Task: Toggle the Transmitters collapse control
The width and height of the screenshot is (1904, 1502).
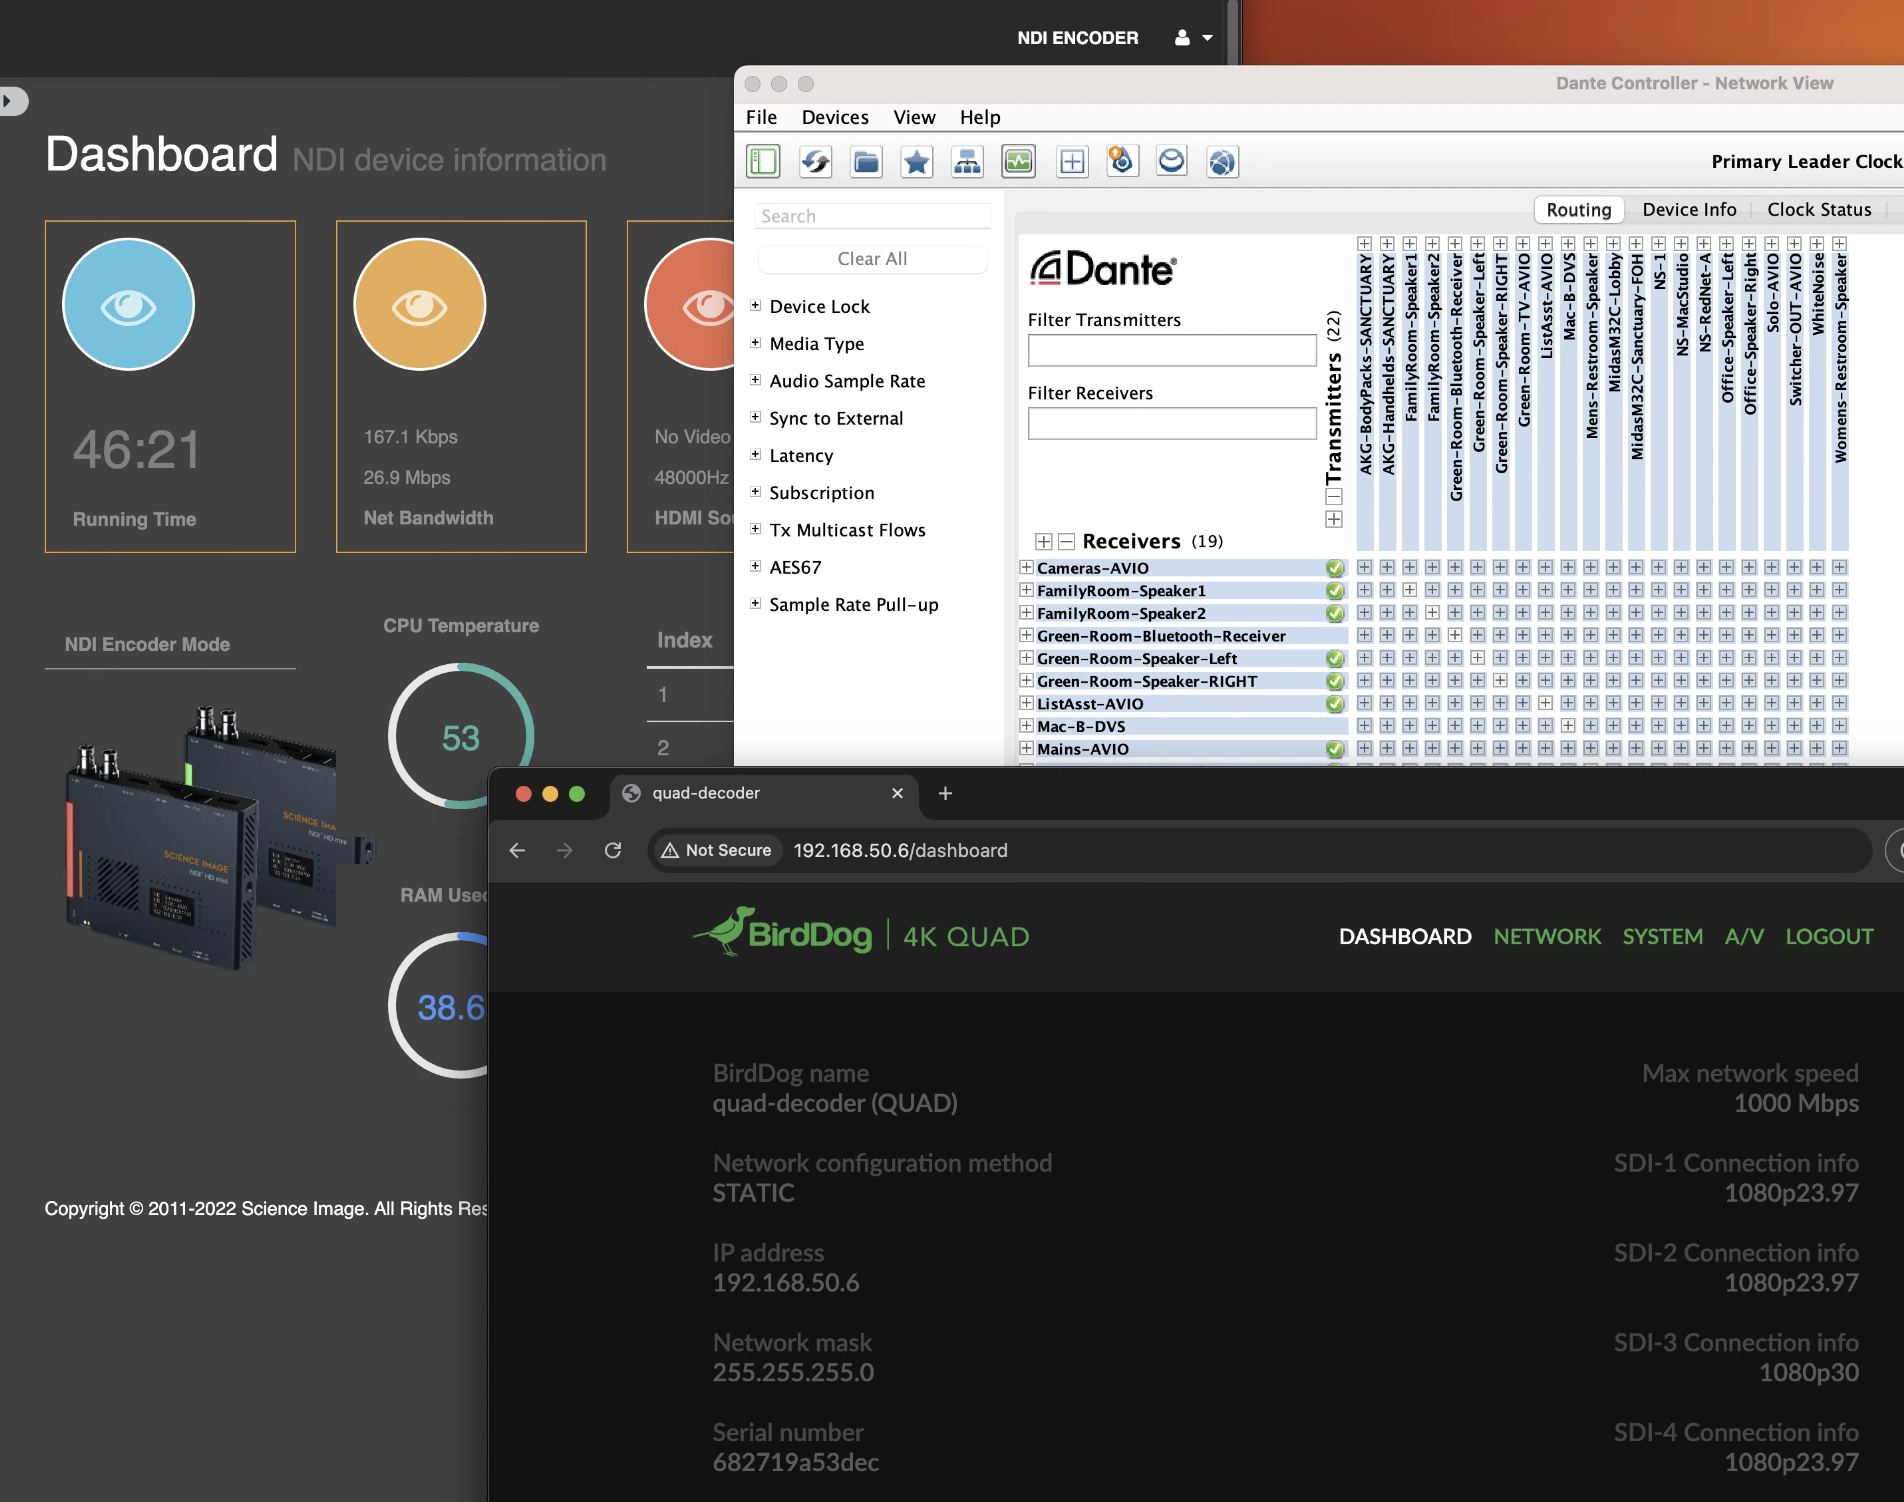Action: pyautogui.click(x=1333, y=494)
